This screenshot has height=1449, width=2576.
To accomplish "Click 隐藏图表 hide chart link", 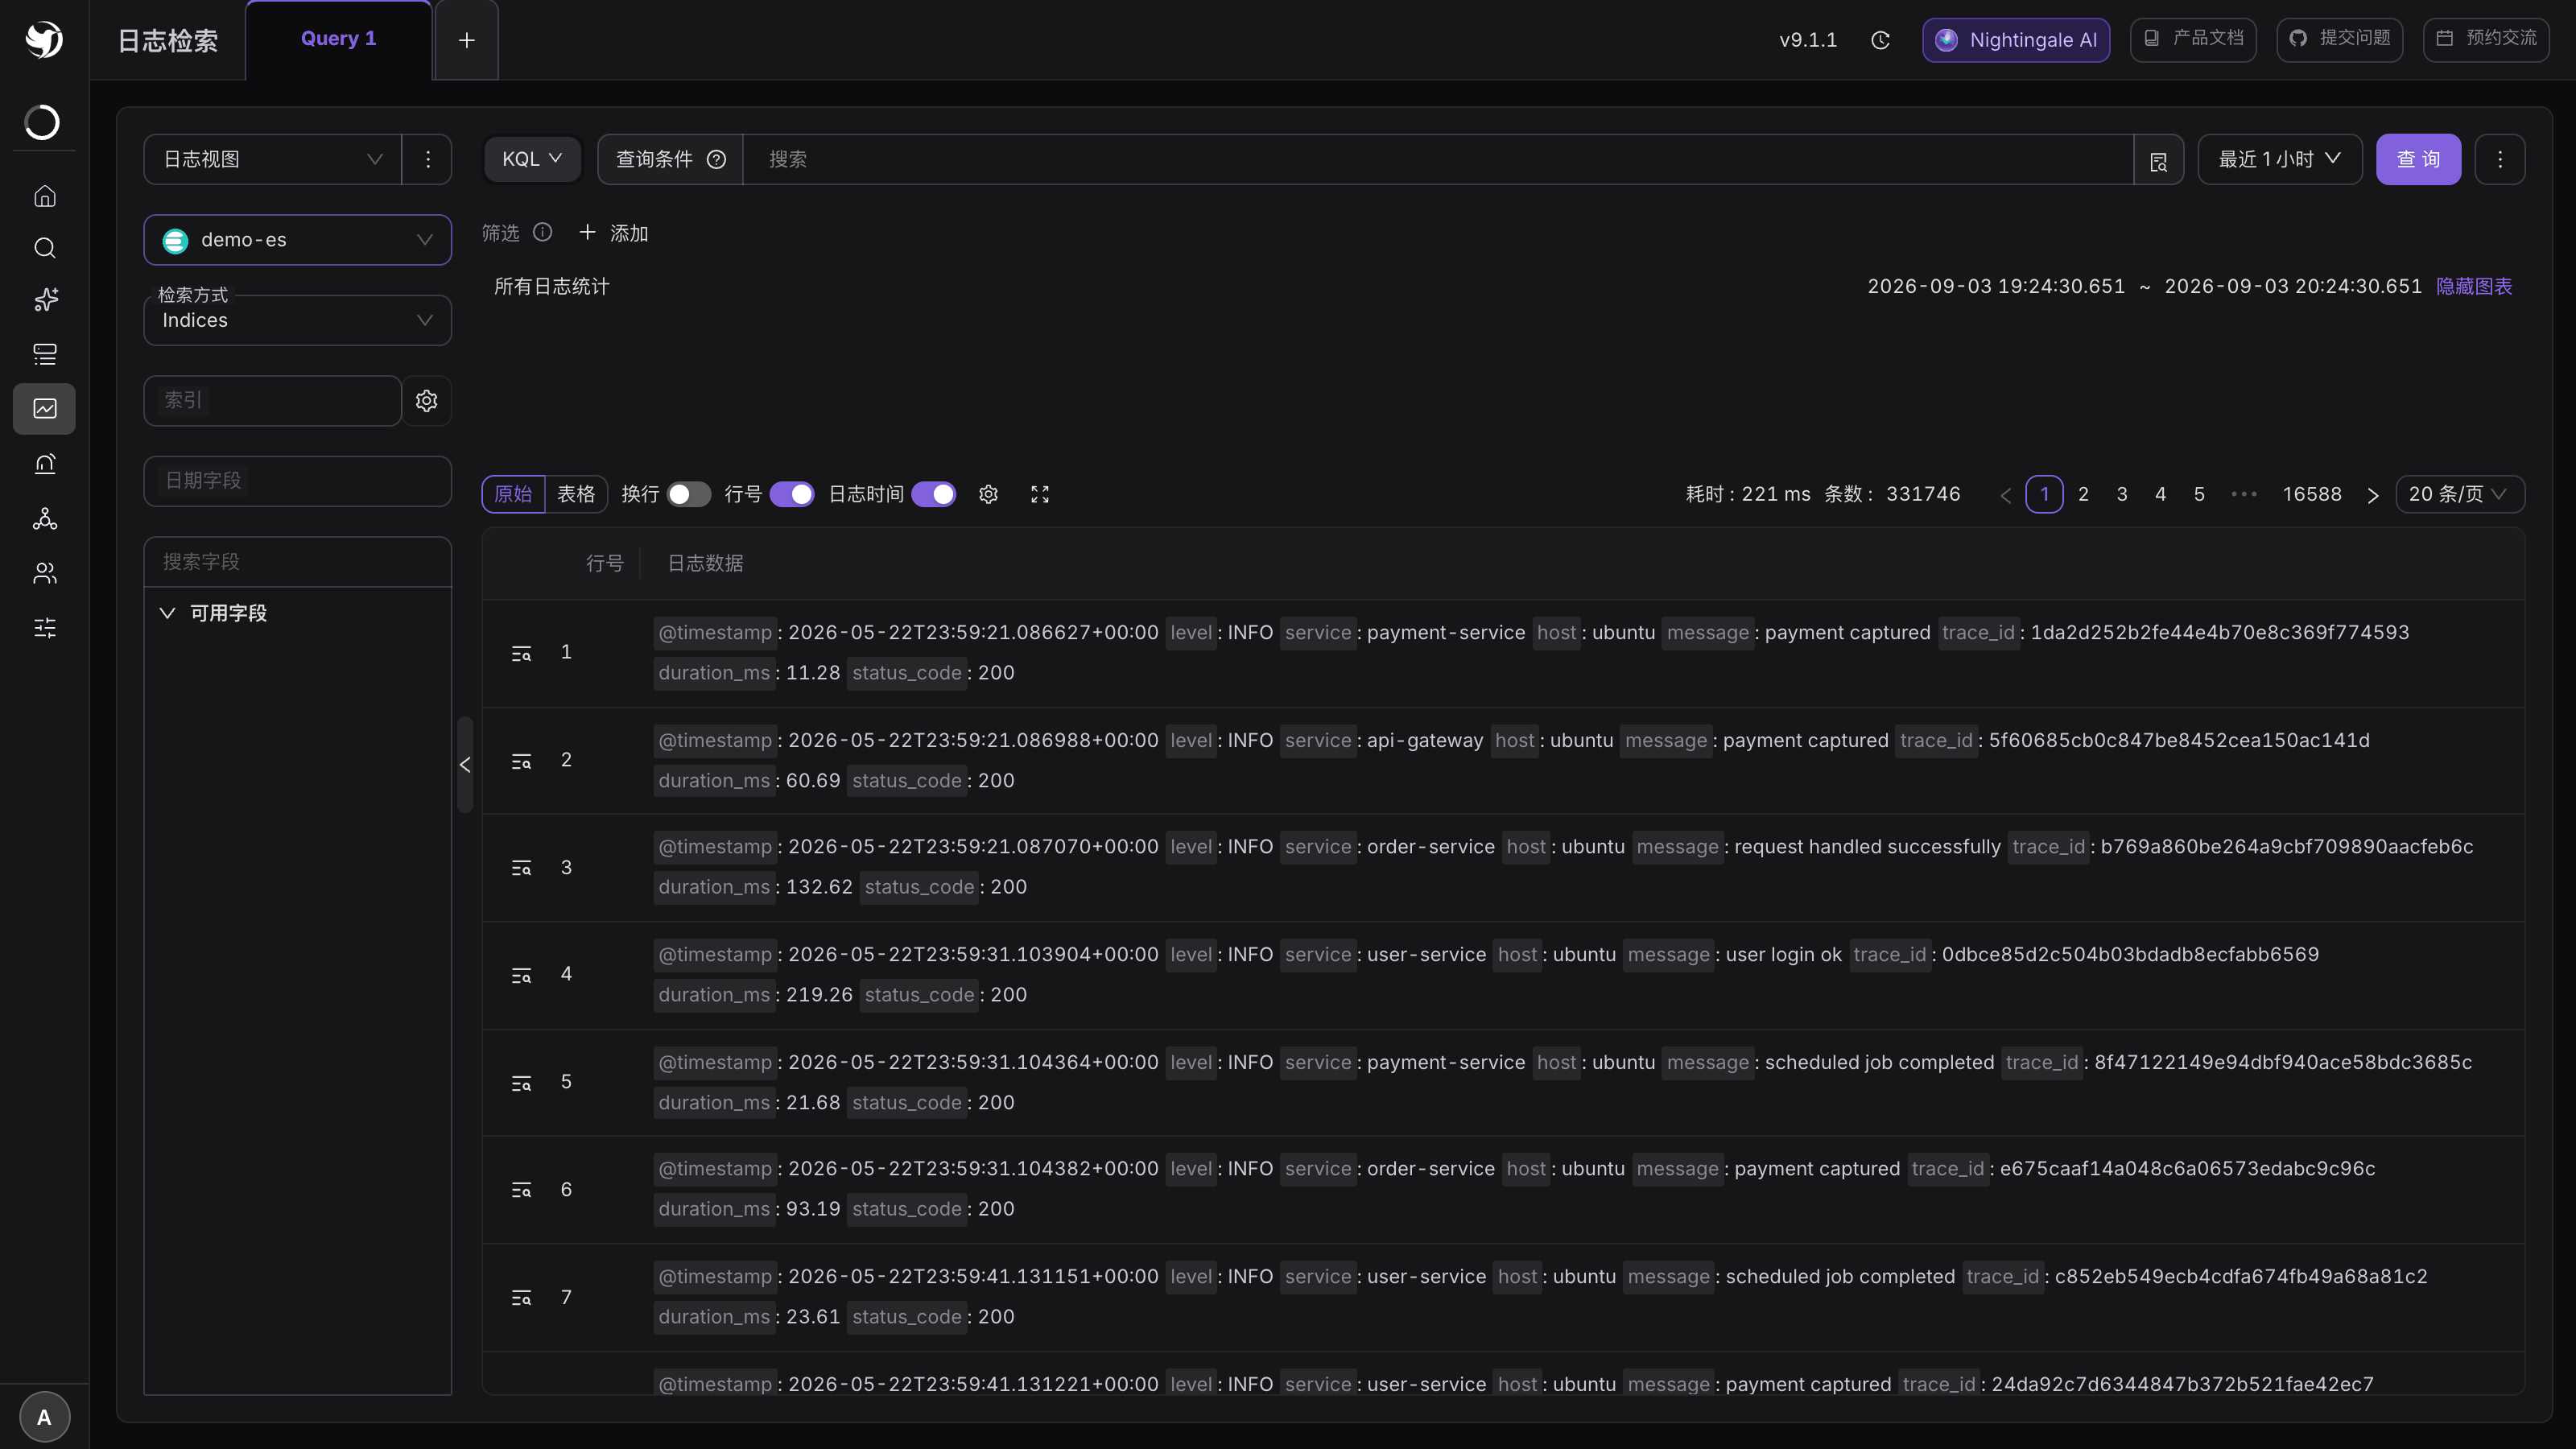I will (2474, 287).
